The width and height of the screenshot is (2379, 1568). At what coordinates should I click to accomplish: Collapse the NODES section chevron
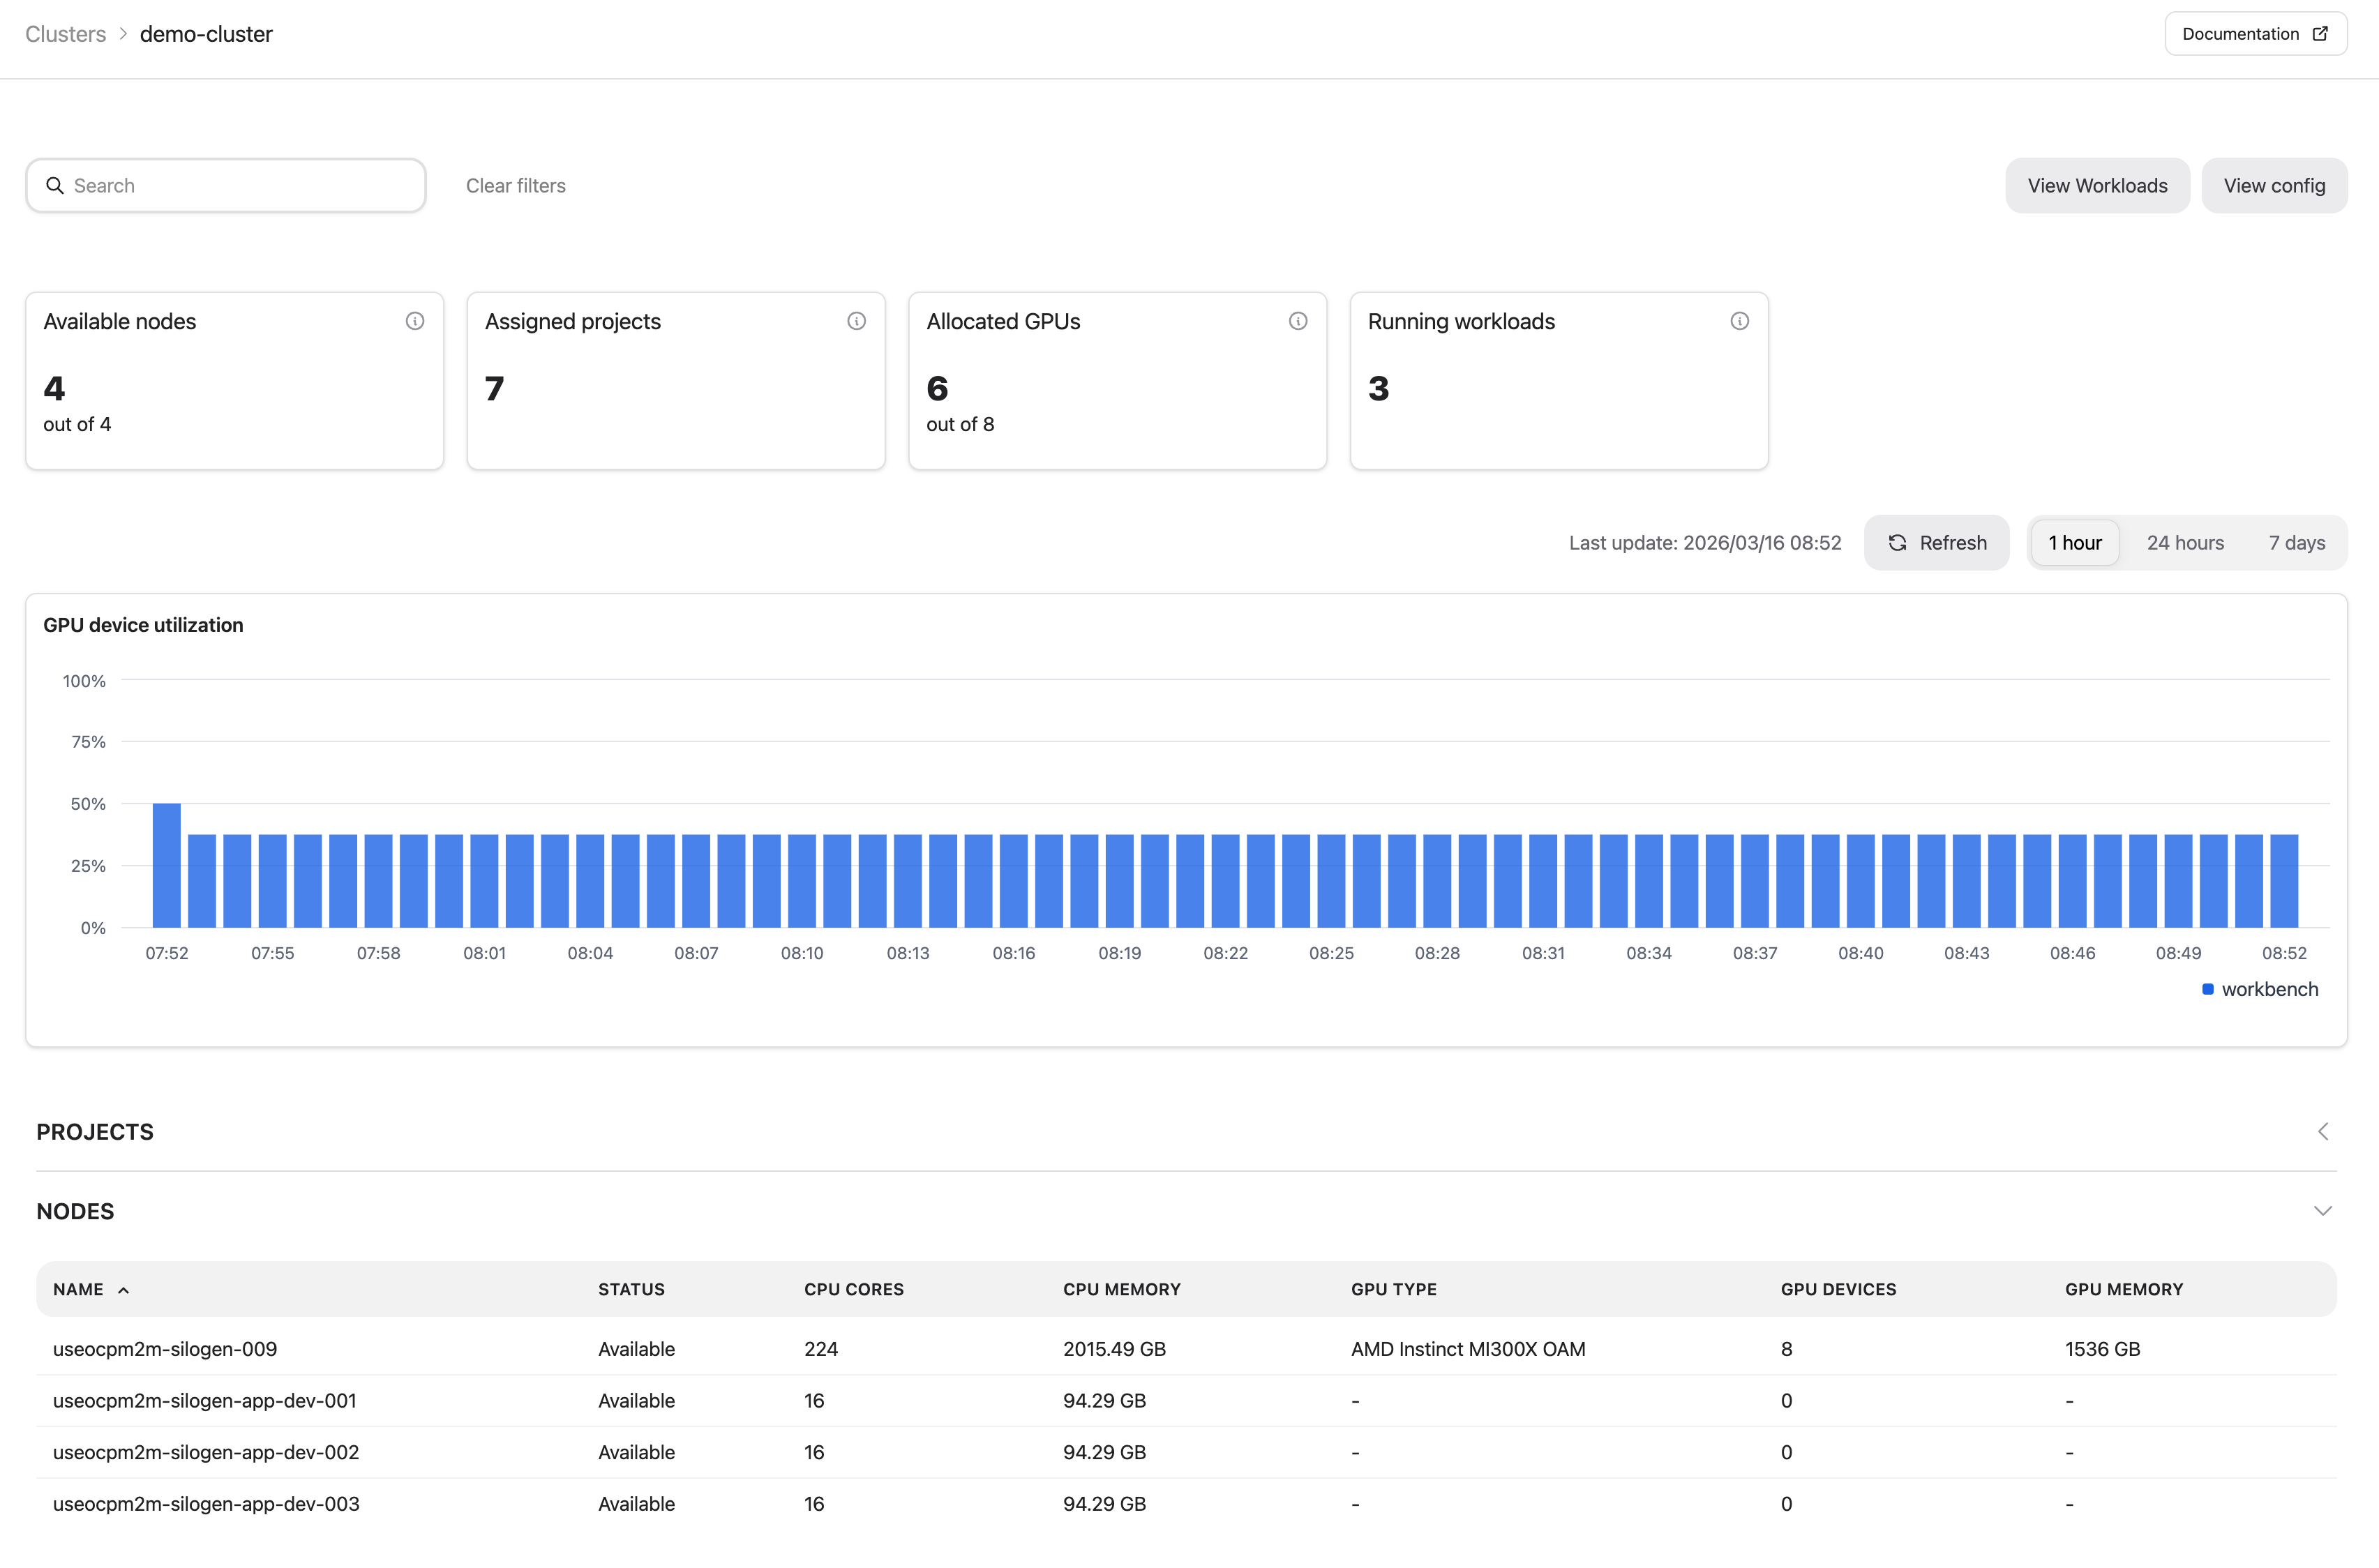pyautogui.click(x=2322, y=1211)
